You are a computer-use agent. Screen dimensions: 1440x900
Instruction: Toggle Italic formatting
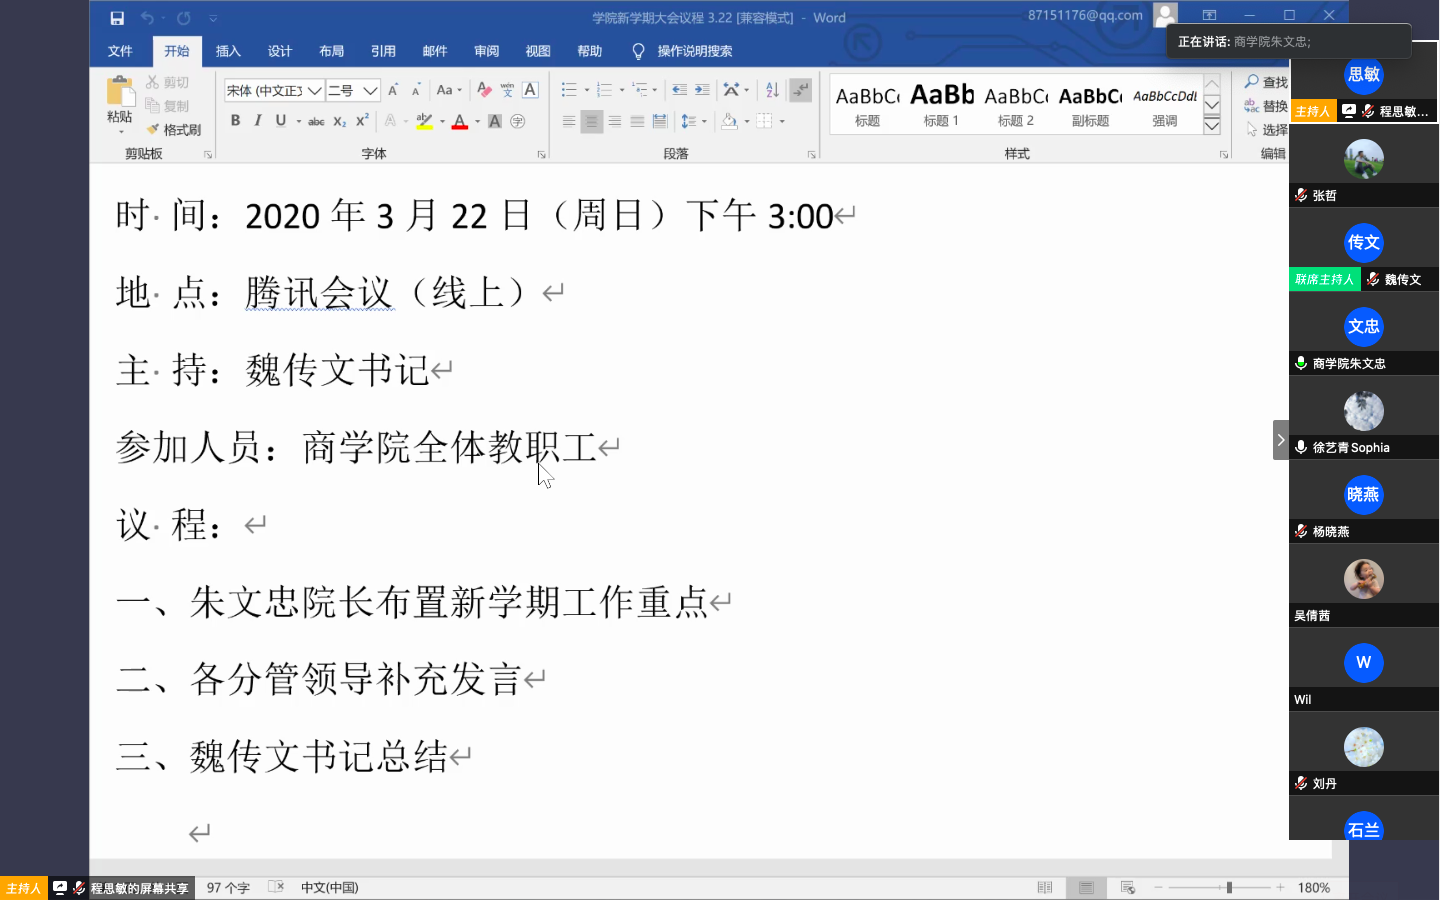point(258,121)
